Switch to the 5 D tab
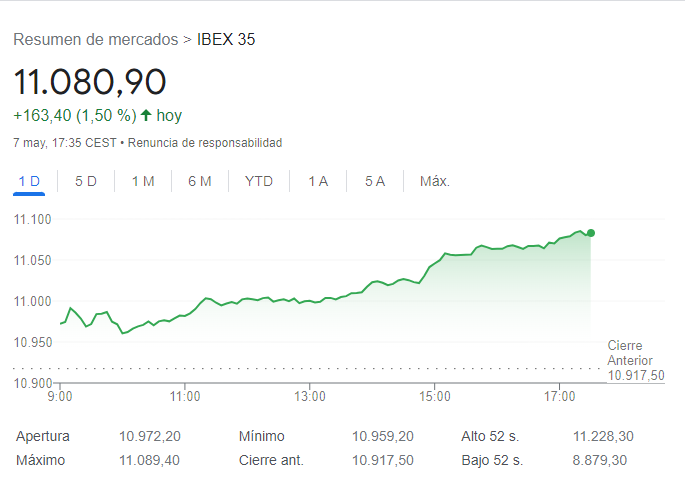 click(86, 181)
